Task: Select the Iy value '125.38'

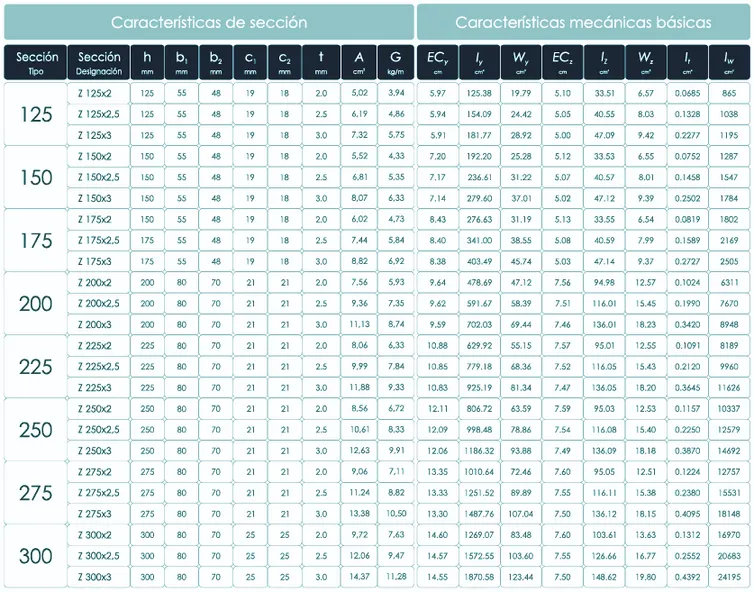Action: pyautogui.click(x=479, y=93)
